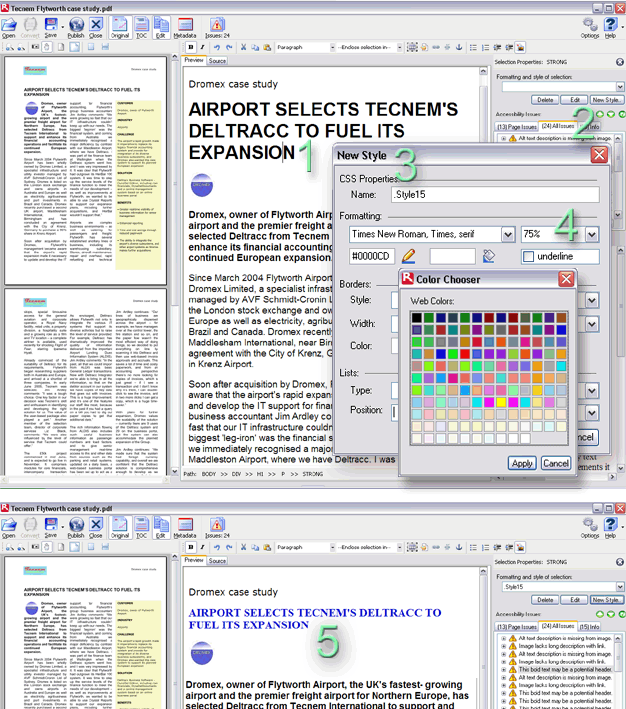Pick the black swatch in Color Chooser
This screenshot has height=709, width=626.
pos(417,318)
